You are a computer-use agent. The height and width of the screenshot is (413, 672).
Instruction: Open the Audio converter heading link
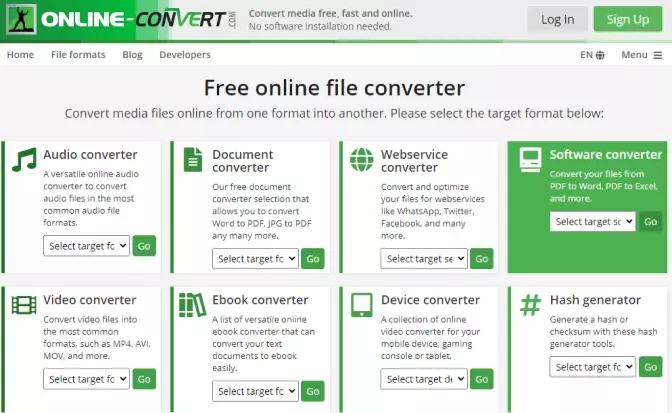tap(90, 155)
